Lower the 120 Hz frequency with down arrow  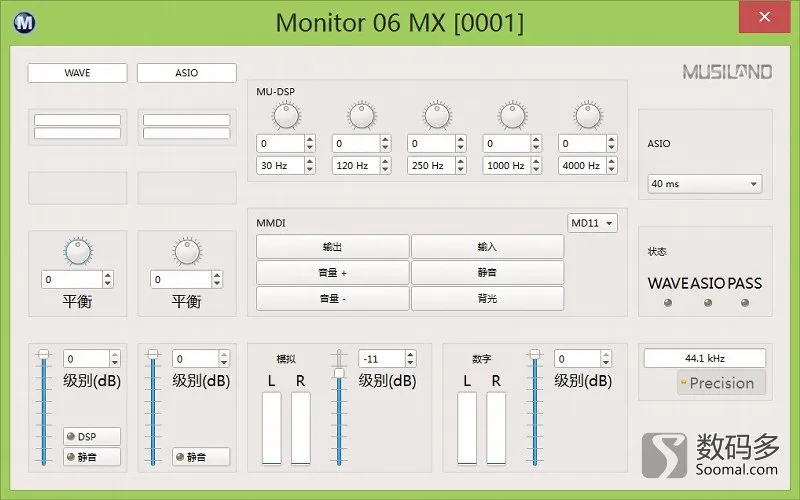[x=385, y=169]
